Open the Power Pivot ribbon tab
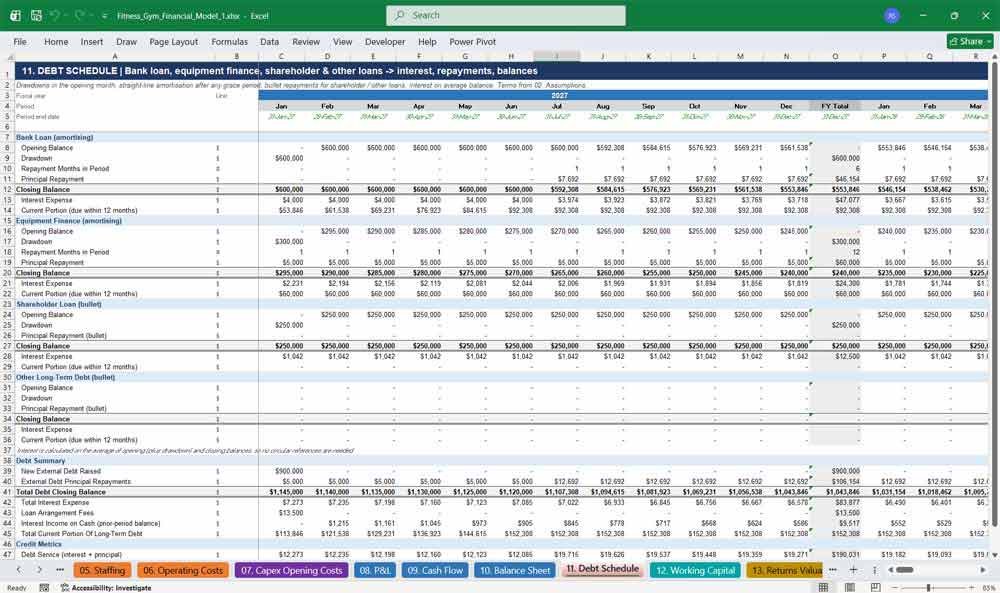 tap(473, 41)
